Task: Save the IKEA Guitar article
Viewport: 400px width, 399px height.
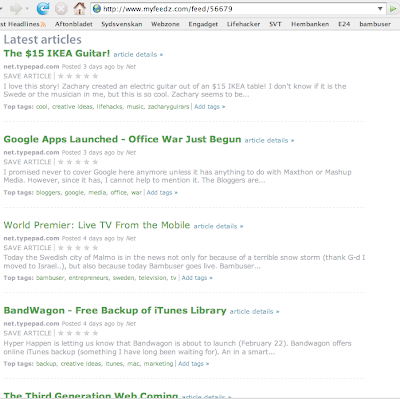Action: coord(28,76)
